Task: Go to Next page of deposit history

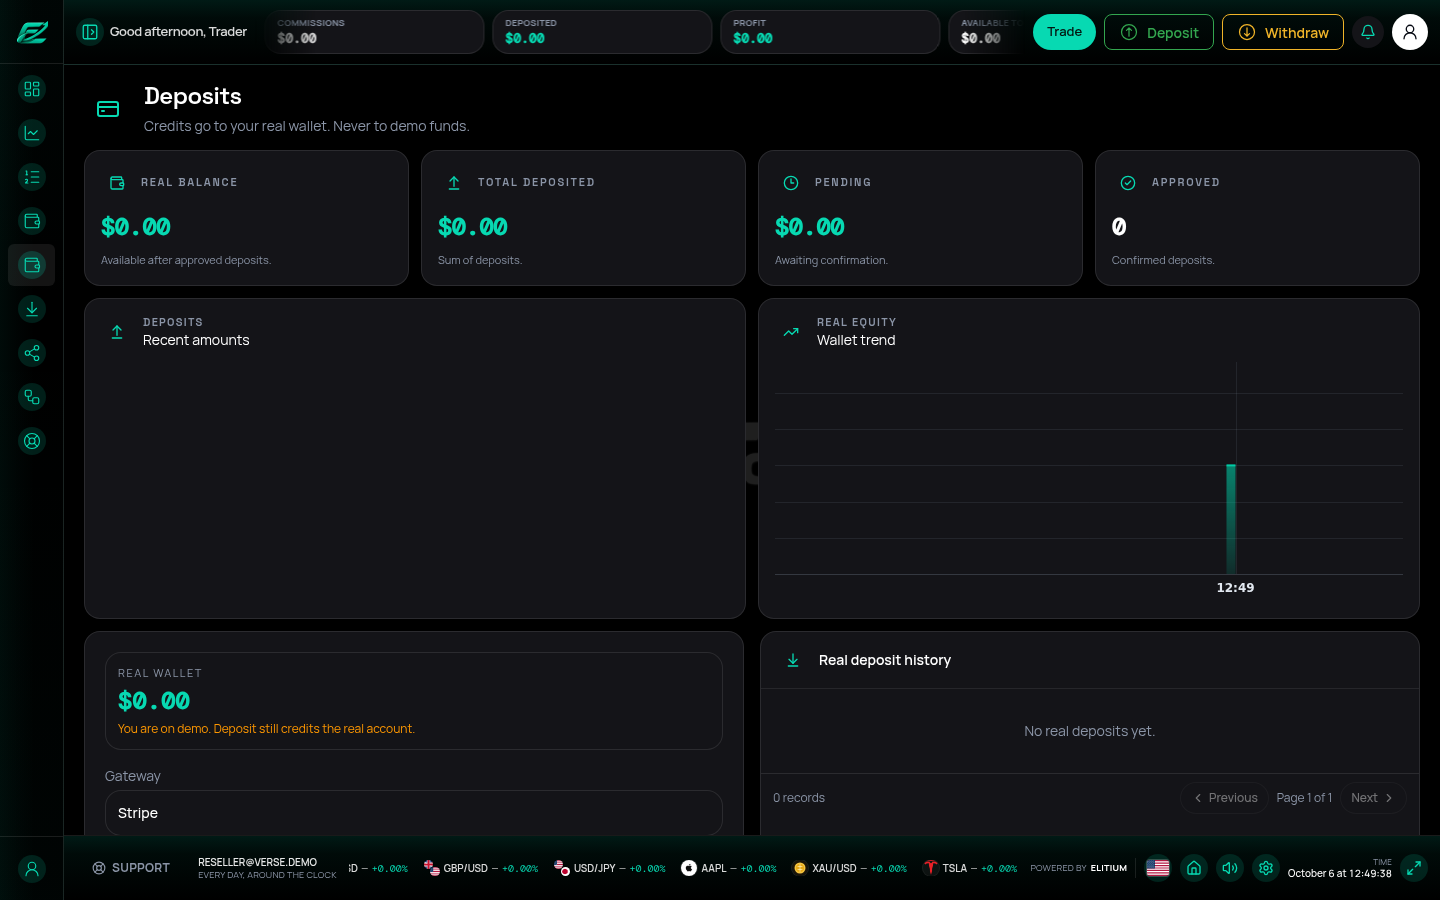Action: (x=1372, y=798)
